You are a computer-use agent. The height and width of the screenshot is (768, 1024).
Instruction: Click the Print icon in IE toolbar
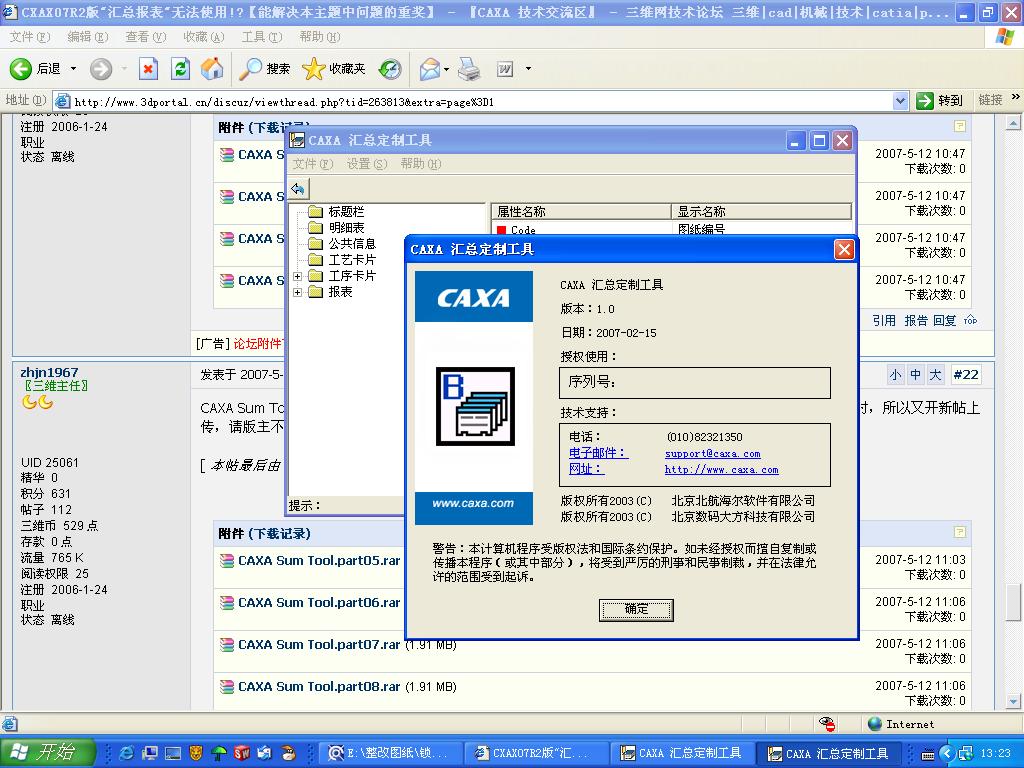468,69
